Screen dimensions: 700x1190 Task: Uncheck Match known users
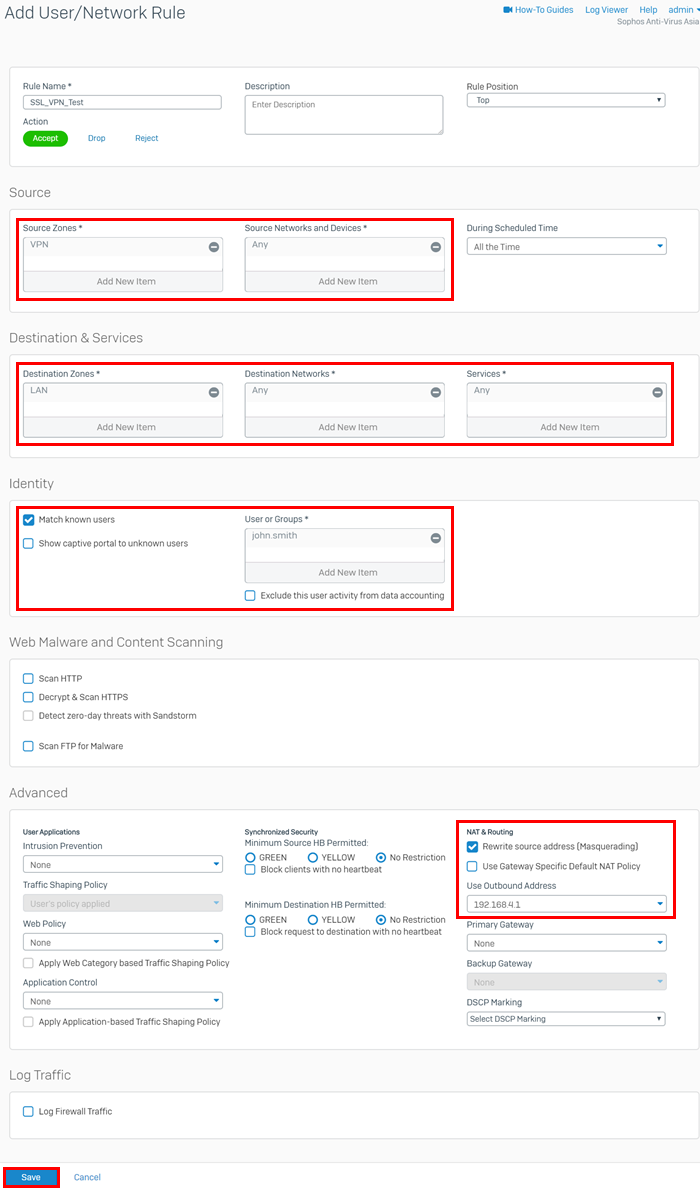pyautogui.click(x=27, y=519)
